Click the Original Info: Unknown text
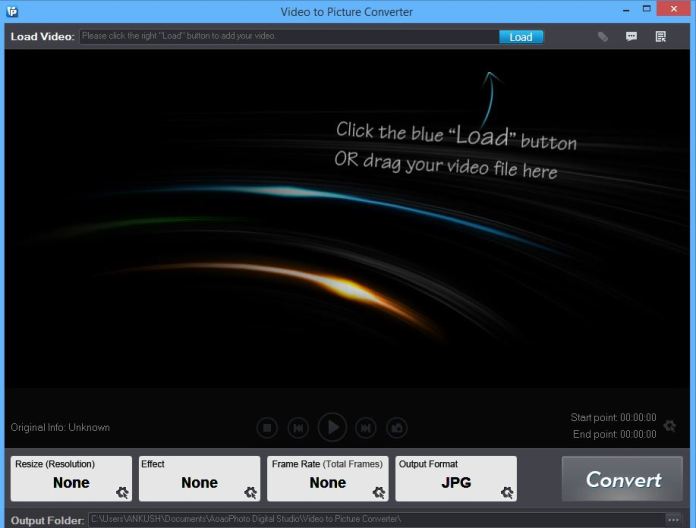 [x=60, y=427]
